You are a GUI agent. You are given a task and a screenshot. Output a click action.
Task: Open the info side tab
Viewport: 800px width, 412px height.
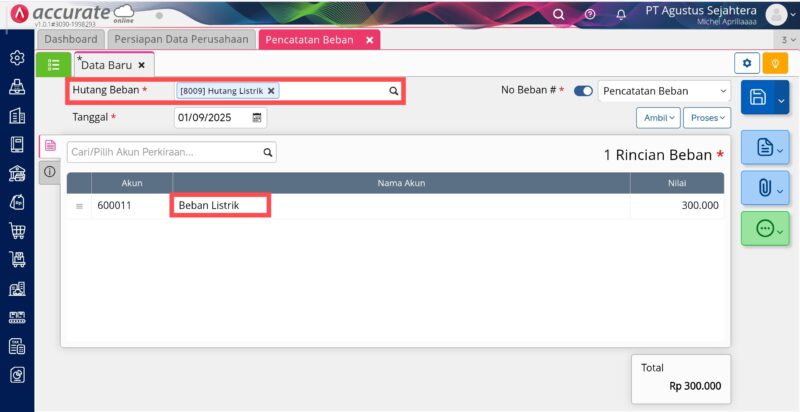click(50, 172)
